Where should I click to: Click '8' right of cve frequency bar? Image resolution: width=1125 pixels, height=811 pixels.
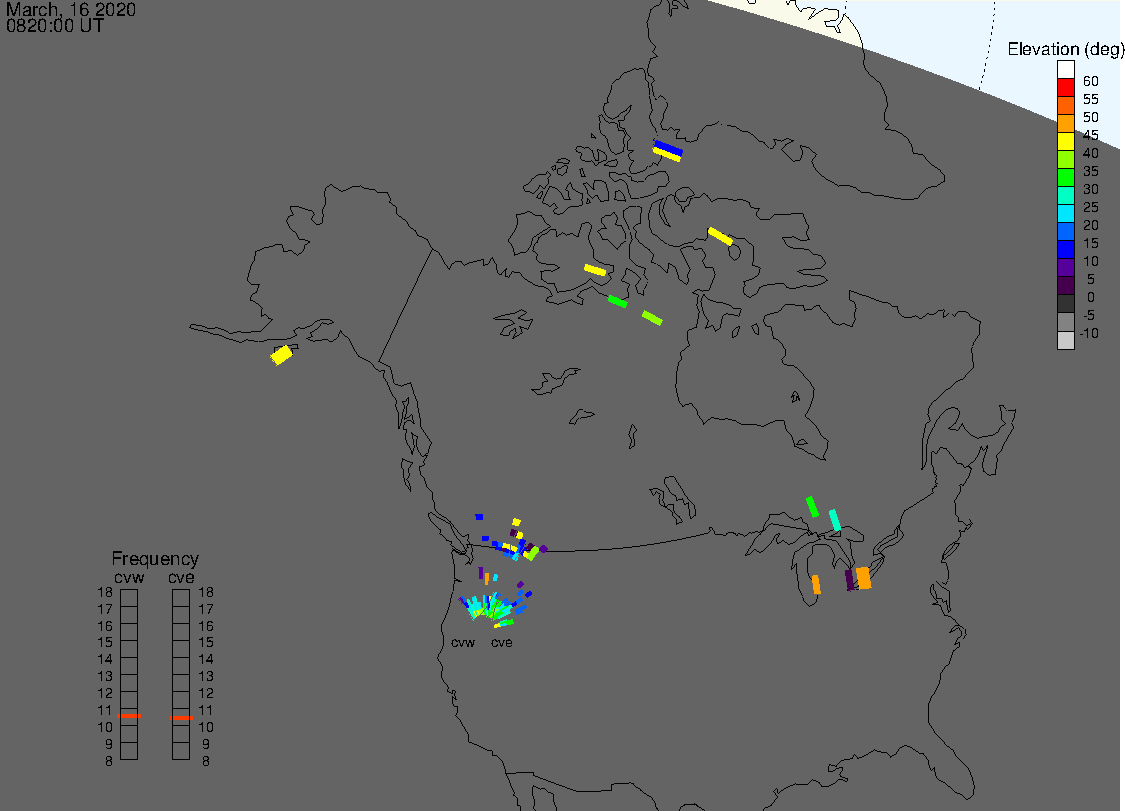pyautogui.click(x=206, y=761)
